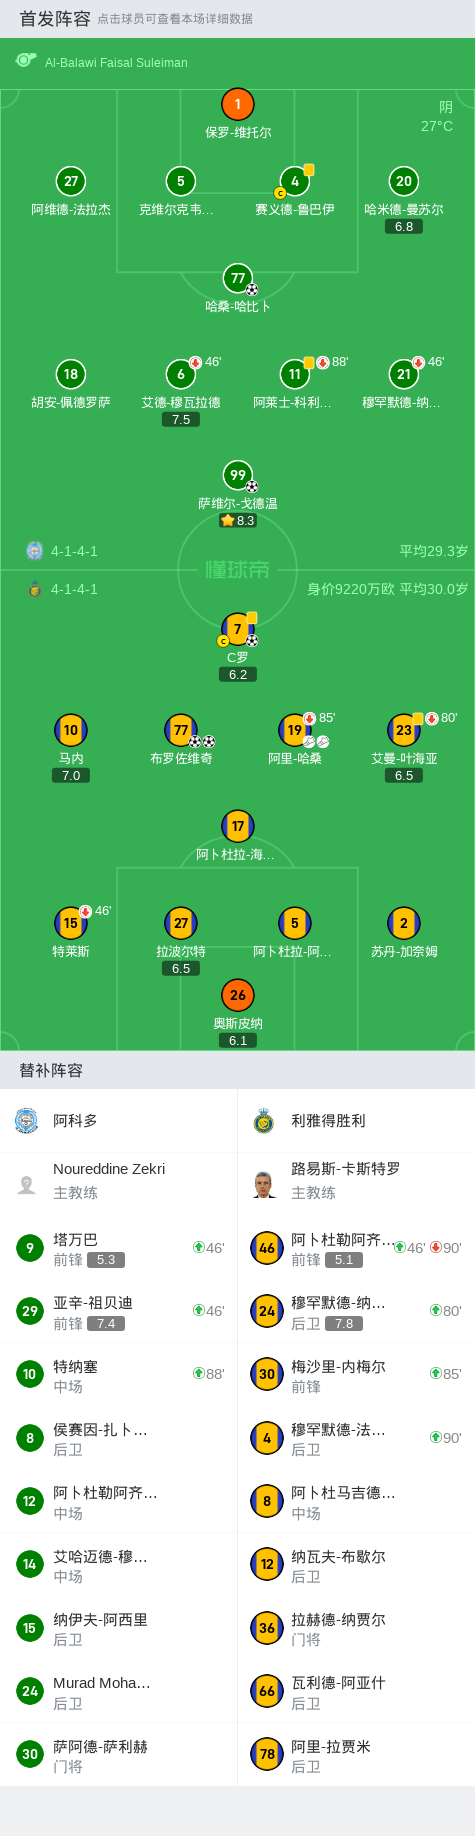Select 艾曼-叶海亚 number 23 icon
The height and width of the screenshot is (1836, 475).
(404, 730)
